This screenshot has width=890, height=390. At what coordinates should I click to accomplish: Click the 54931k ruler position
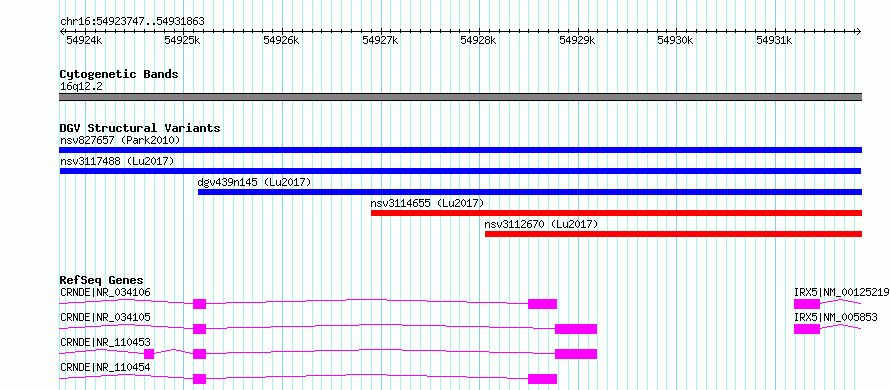774,40
